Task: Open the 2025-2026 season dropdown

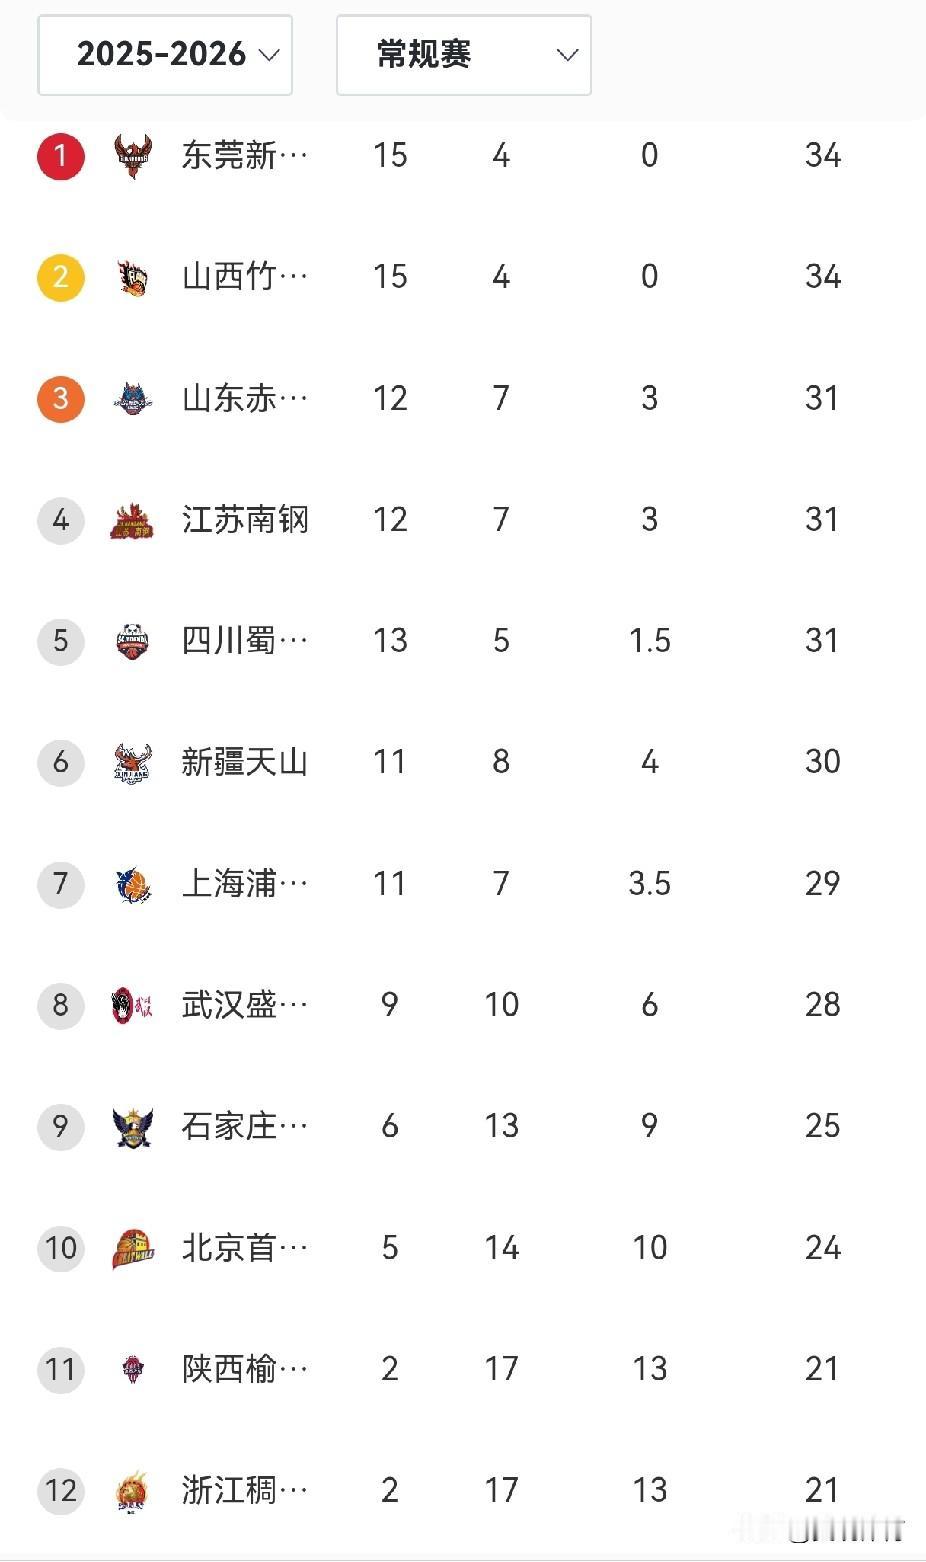Action: coord(165,55)
